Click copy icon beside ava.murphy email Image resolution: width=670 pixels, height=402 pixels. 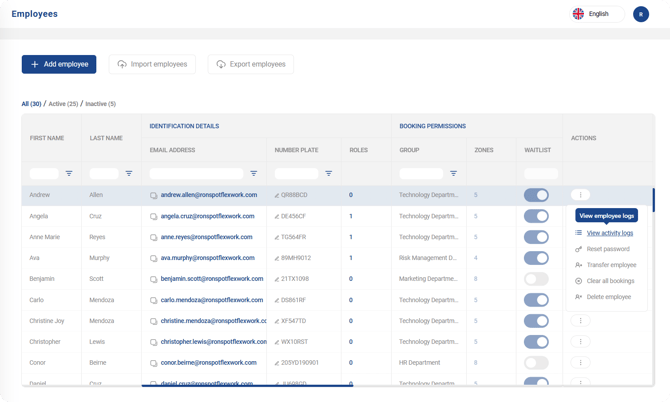pos(153,258)
